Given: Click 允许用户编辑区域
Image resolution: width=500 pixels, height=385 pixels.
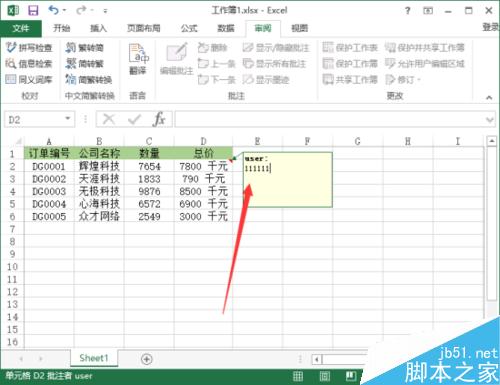Looking at the screenshot, I should pos(425,63).
